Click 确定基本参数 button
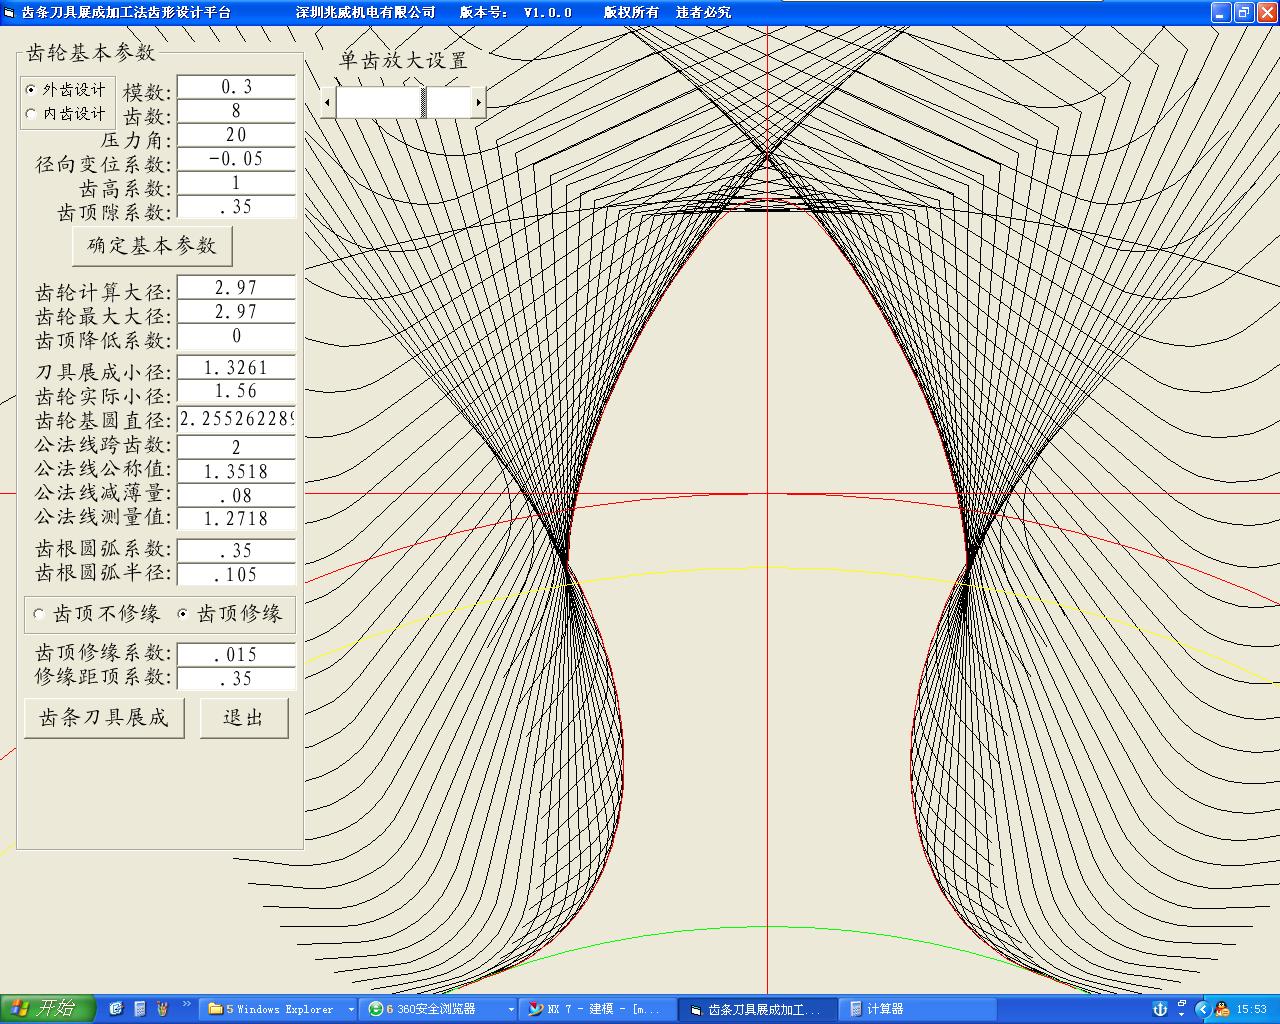 pos(152,246)
